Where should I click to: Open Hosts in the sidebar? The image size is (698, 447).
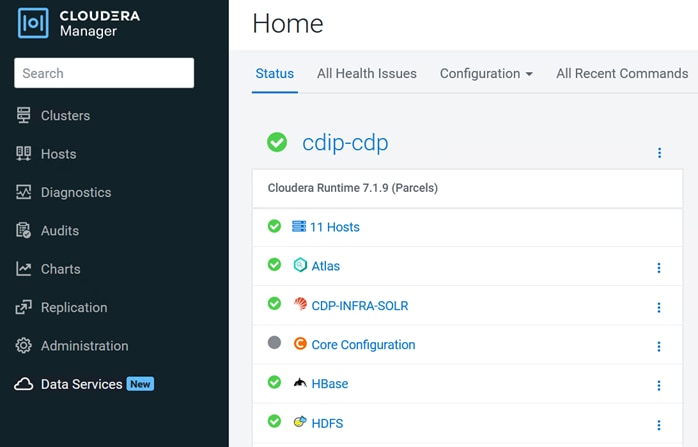[x=59, y=154]
